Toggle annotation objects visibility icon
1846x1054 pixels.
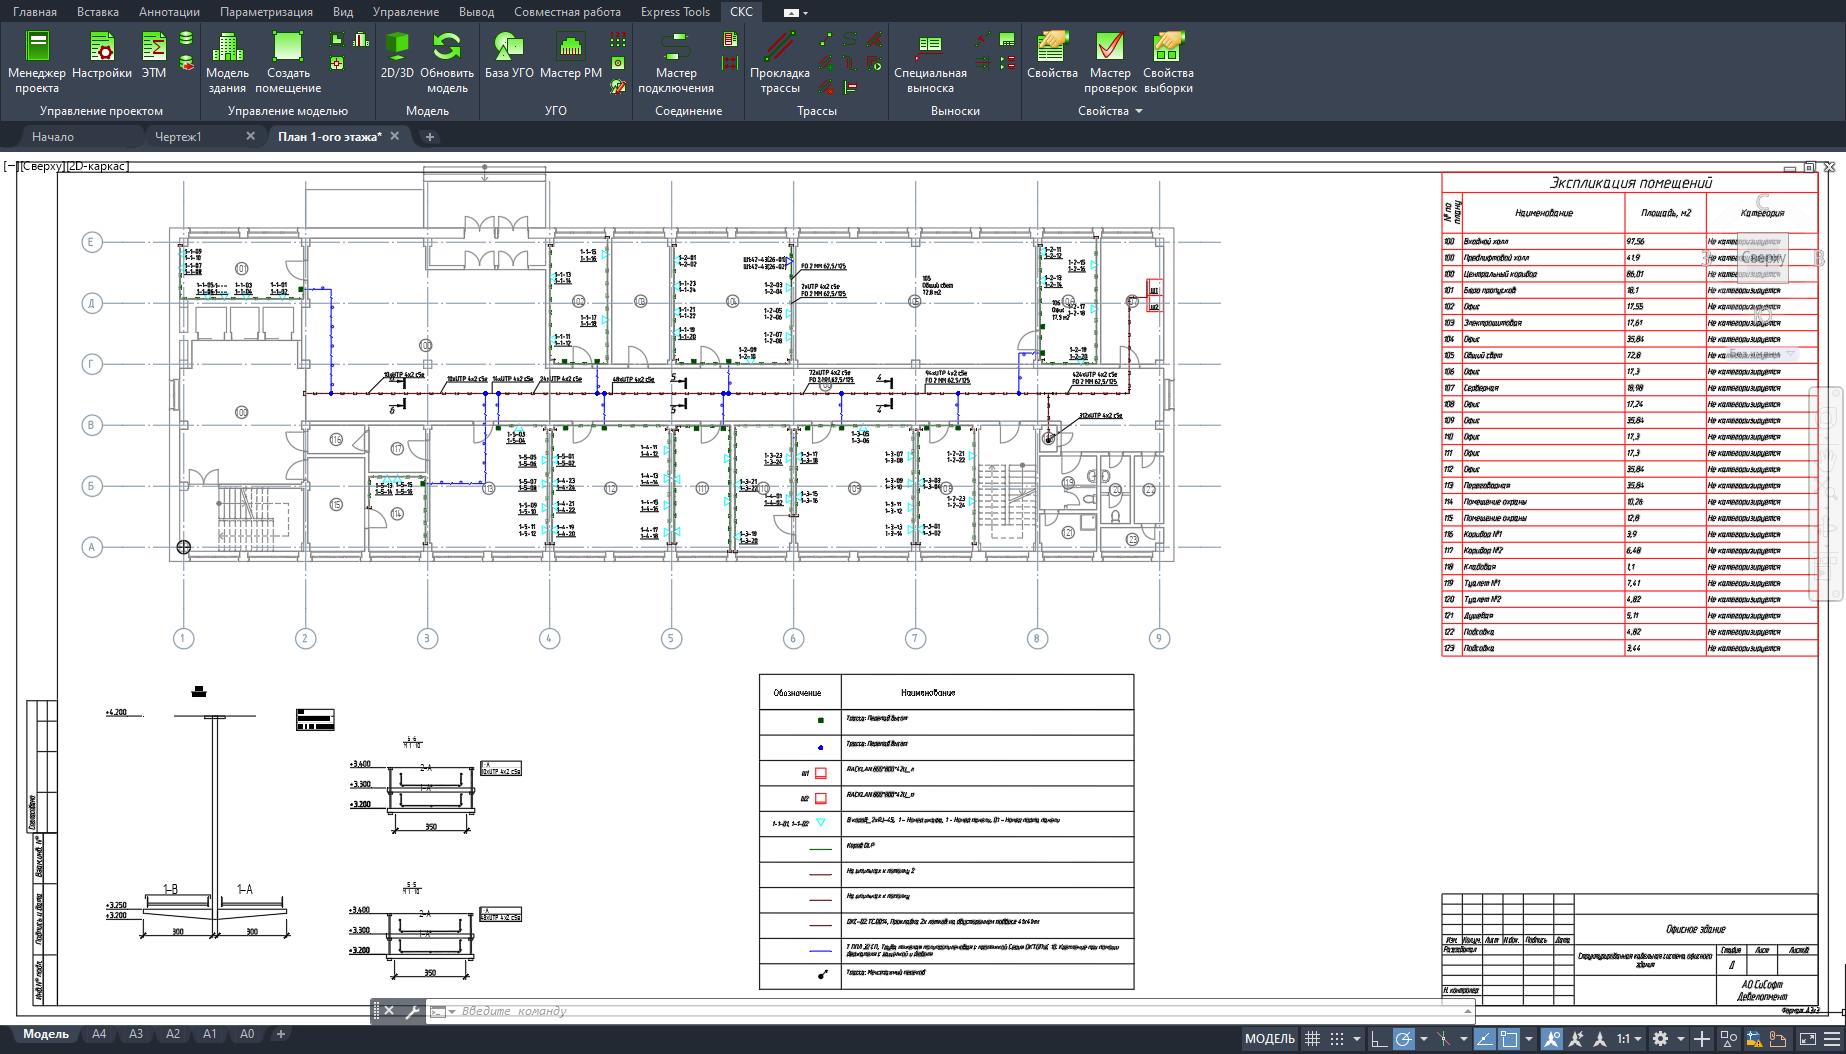[1552, 1039]
